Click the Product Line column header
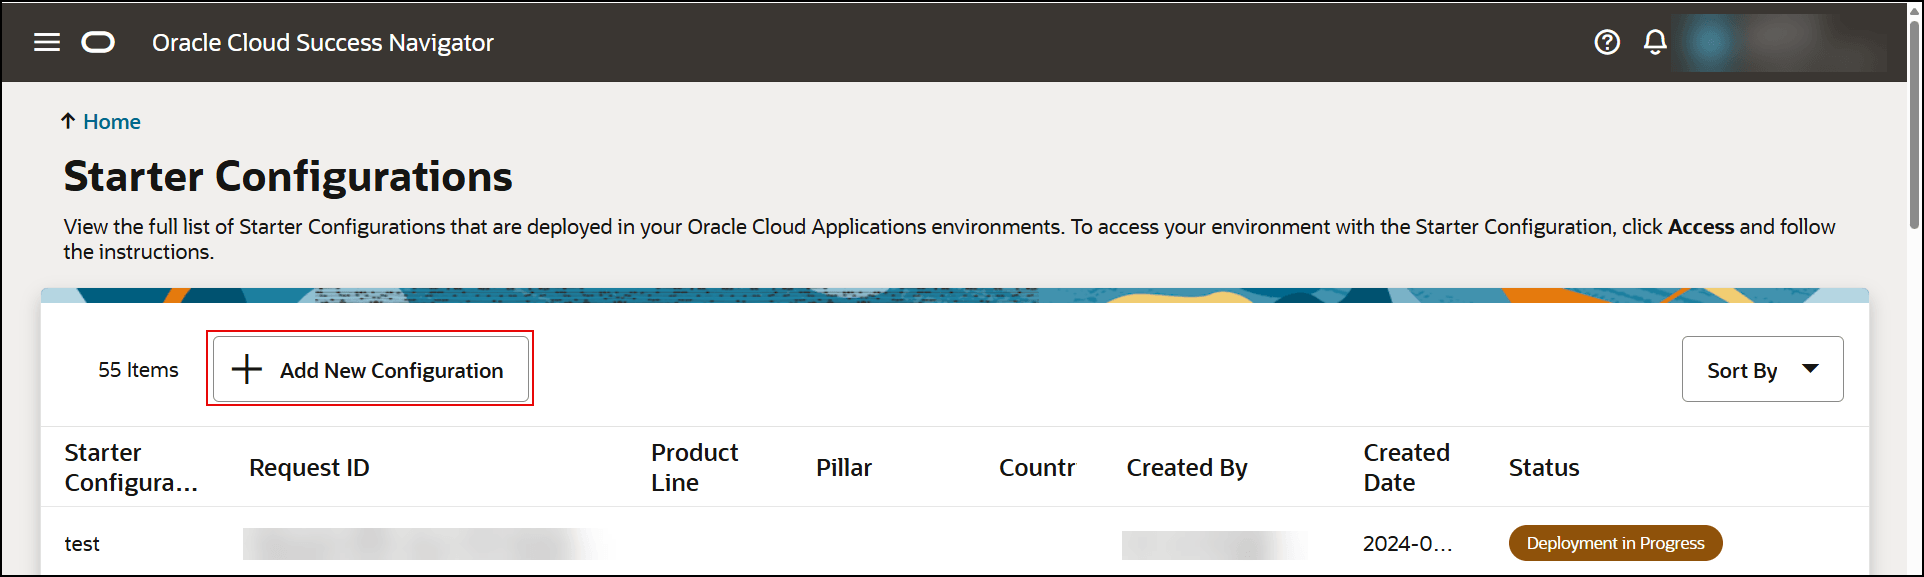This screenshot has height=577, width=1924. pos(694,467)
